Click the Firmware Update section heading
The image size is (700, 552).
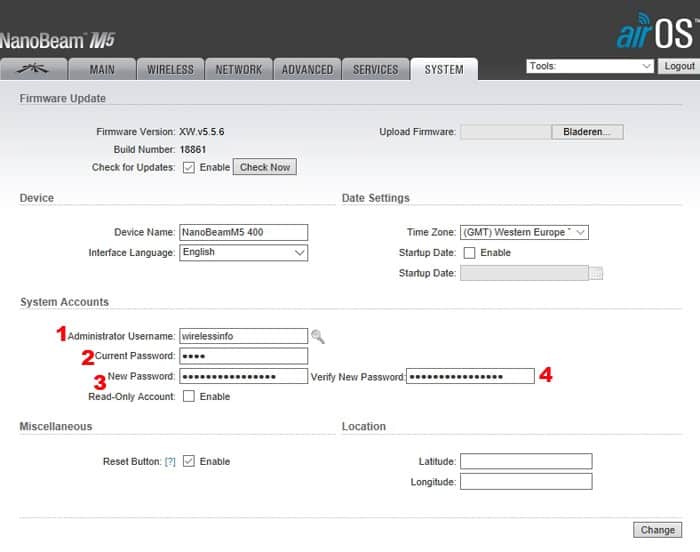[62, 98]
